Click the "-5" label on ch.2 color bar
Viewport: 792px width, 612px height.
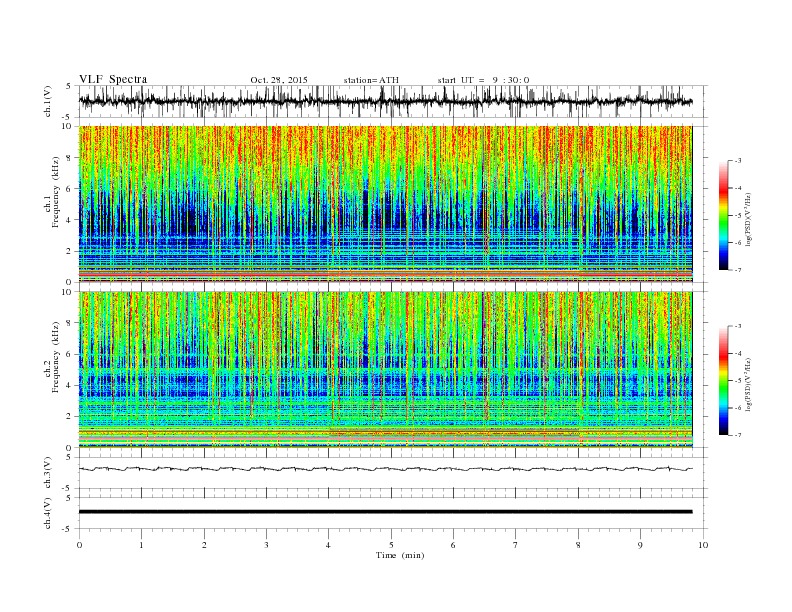pyautogui.click(x=738, y=381)
